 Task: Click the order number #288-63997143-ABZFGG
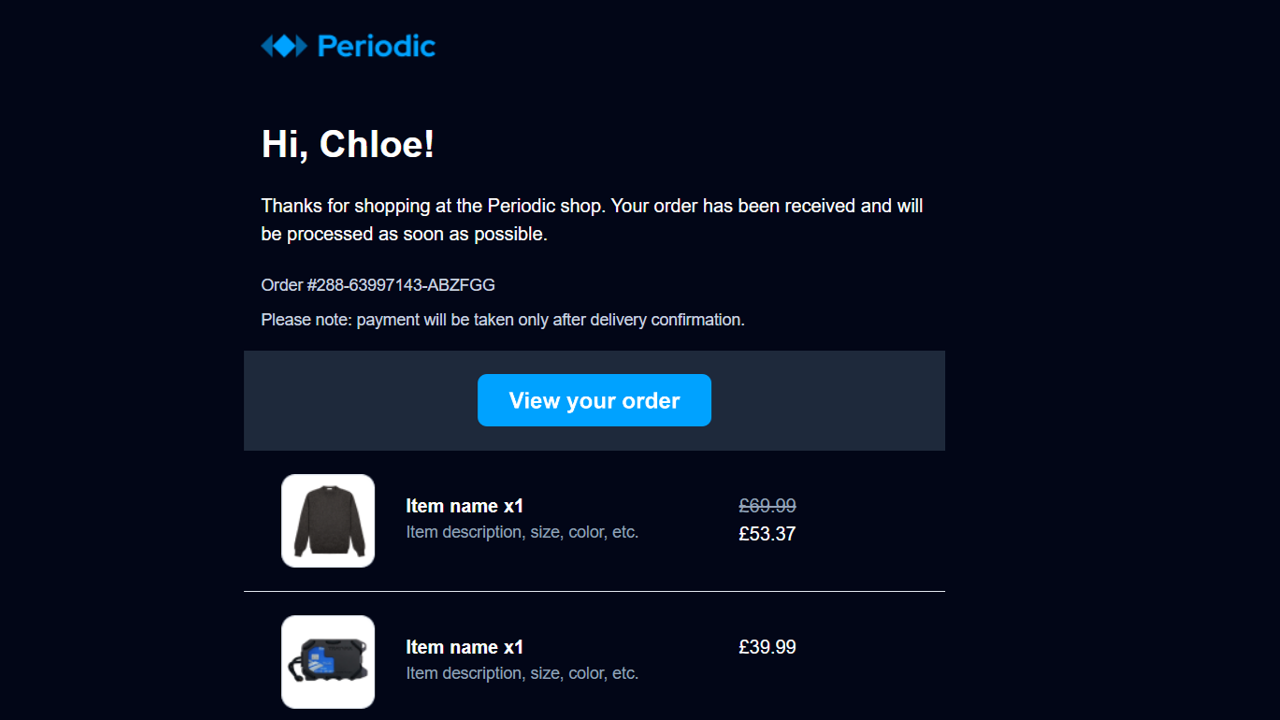(378, 285)
